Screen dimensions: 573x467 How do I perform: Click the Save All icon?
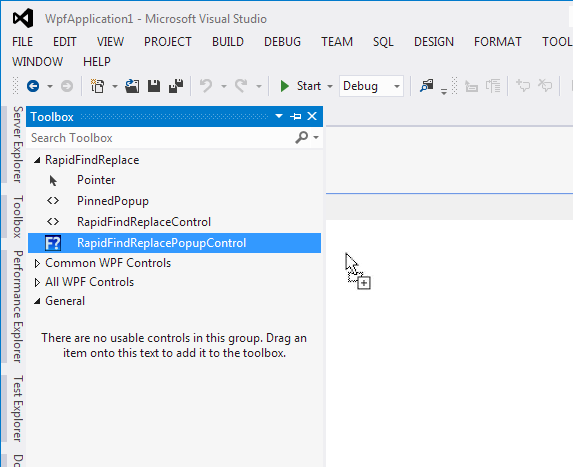pyautogui.click(x=176, y=86)
